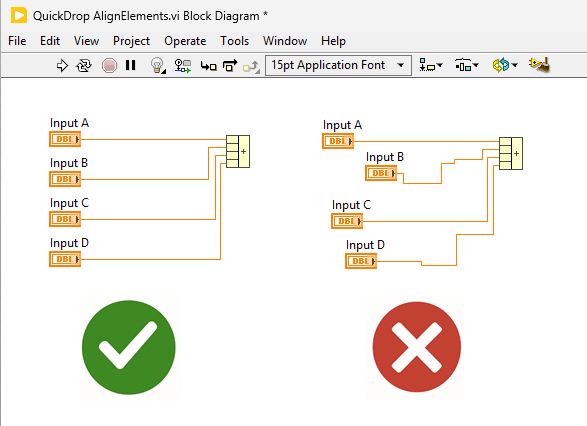The width and height of the screenshot is (587, 426).
Task: Click the Run arrow button
Action: (x=62, y=66)
